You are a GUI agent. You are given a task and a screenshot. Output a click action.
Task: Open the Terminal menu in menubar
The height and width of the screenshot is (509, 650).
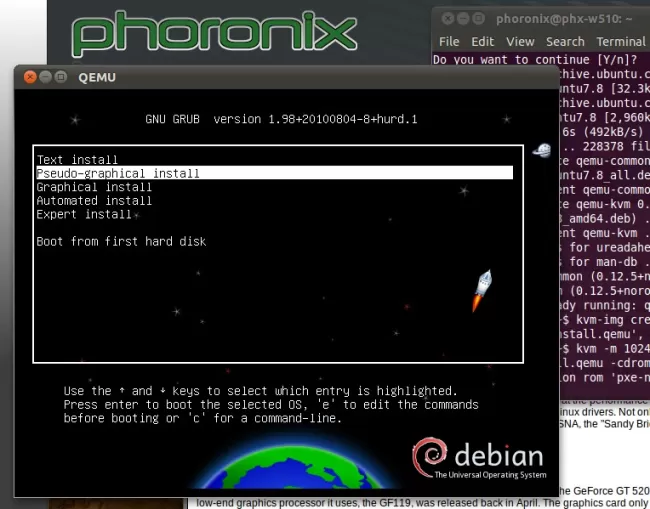pyautogui.click(x=620, y=42)
